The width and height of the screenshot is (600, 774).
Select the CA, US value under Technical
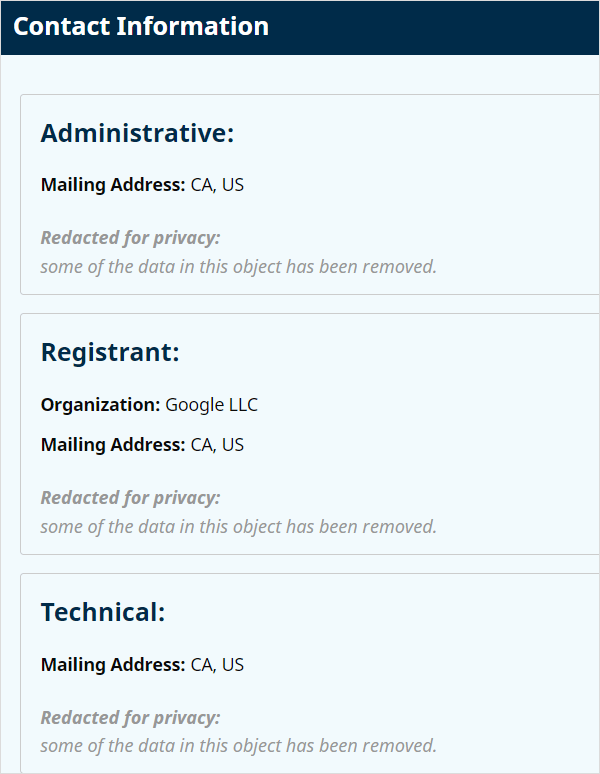click(x=217, y=665)
